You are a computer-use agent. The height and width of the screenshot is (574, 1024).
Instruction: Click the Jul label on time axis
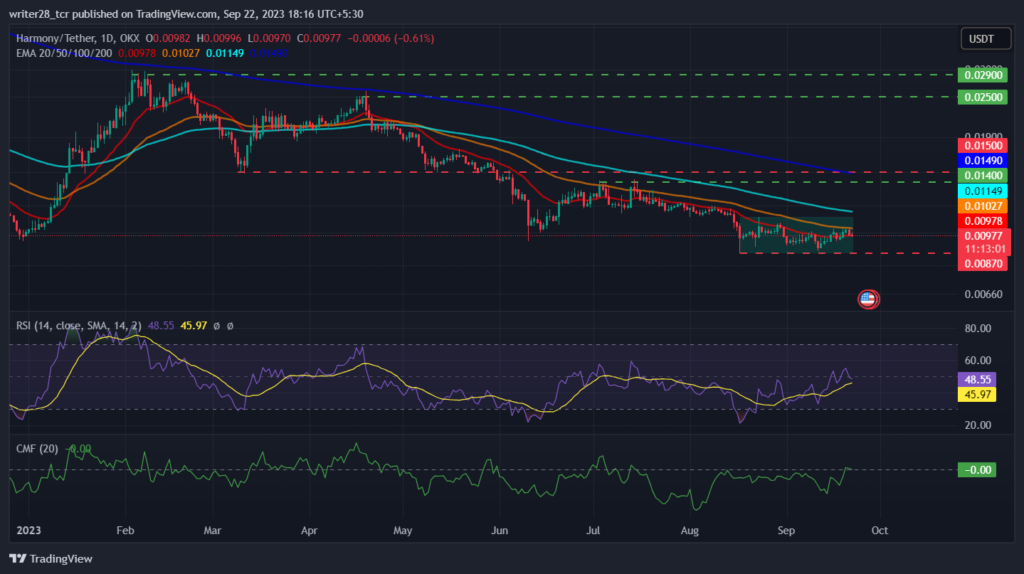(x=593, y=530)
